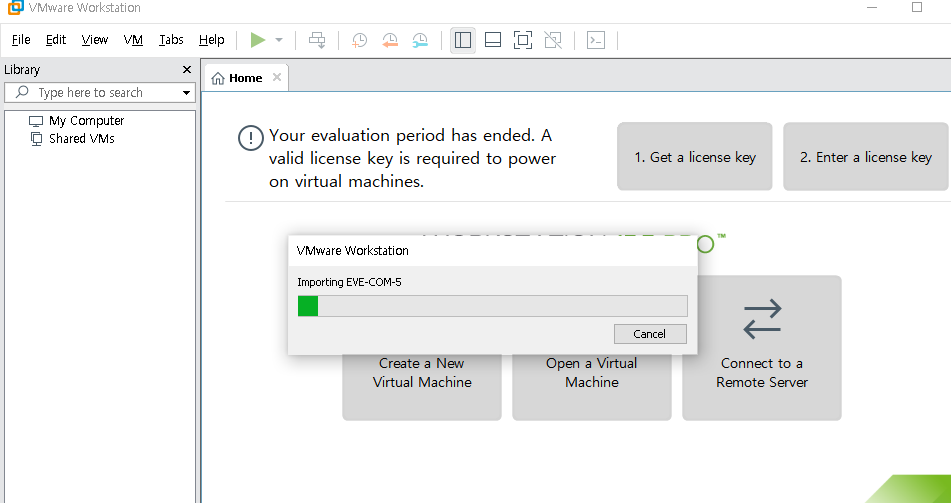Click the Connect to Remote Server arrows icon
951x503 pixels.
pos(762,319)
